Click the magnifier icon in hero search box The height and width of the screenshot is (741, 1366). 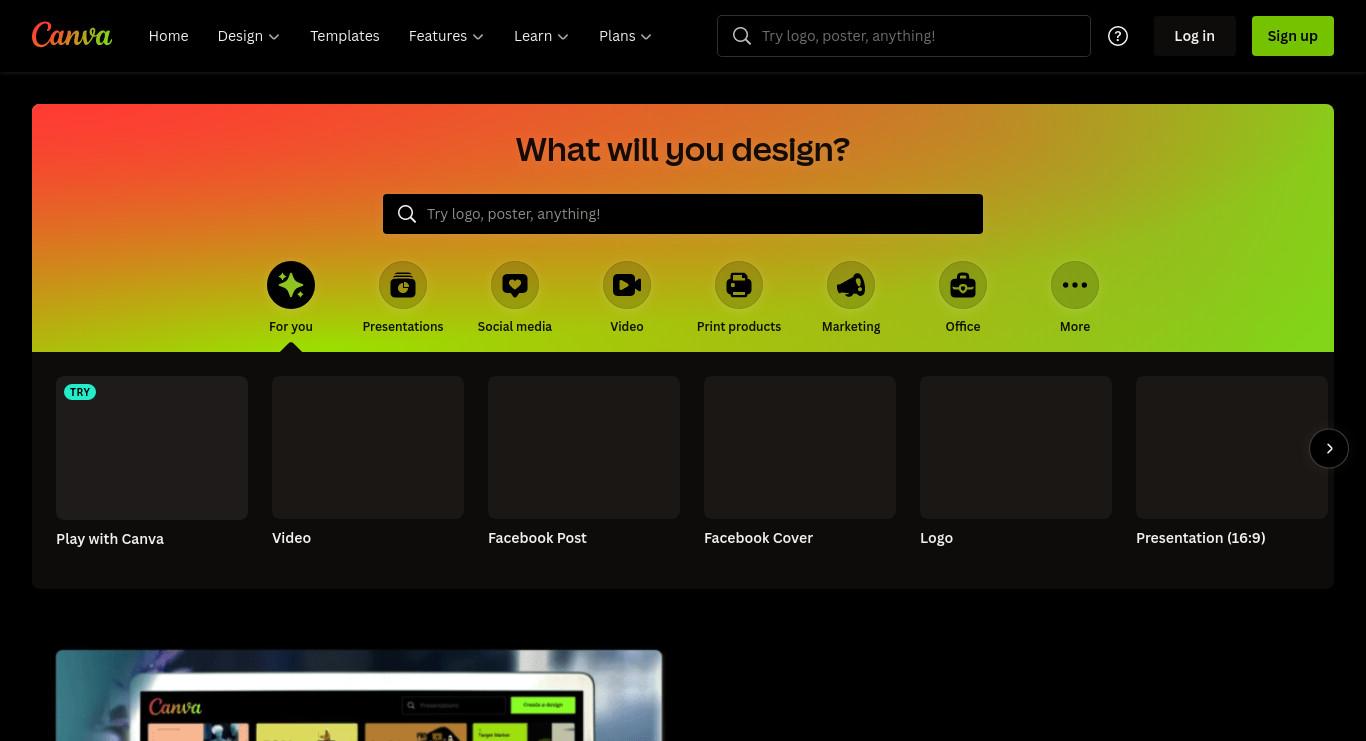tap(407, 214)
